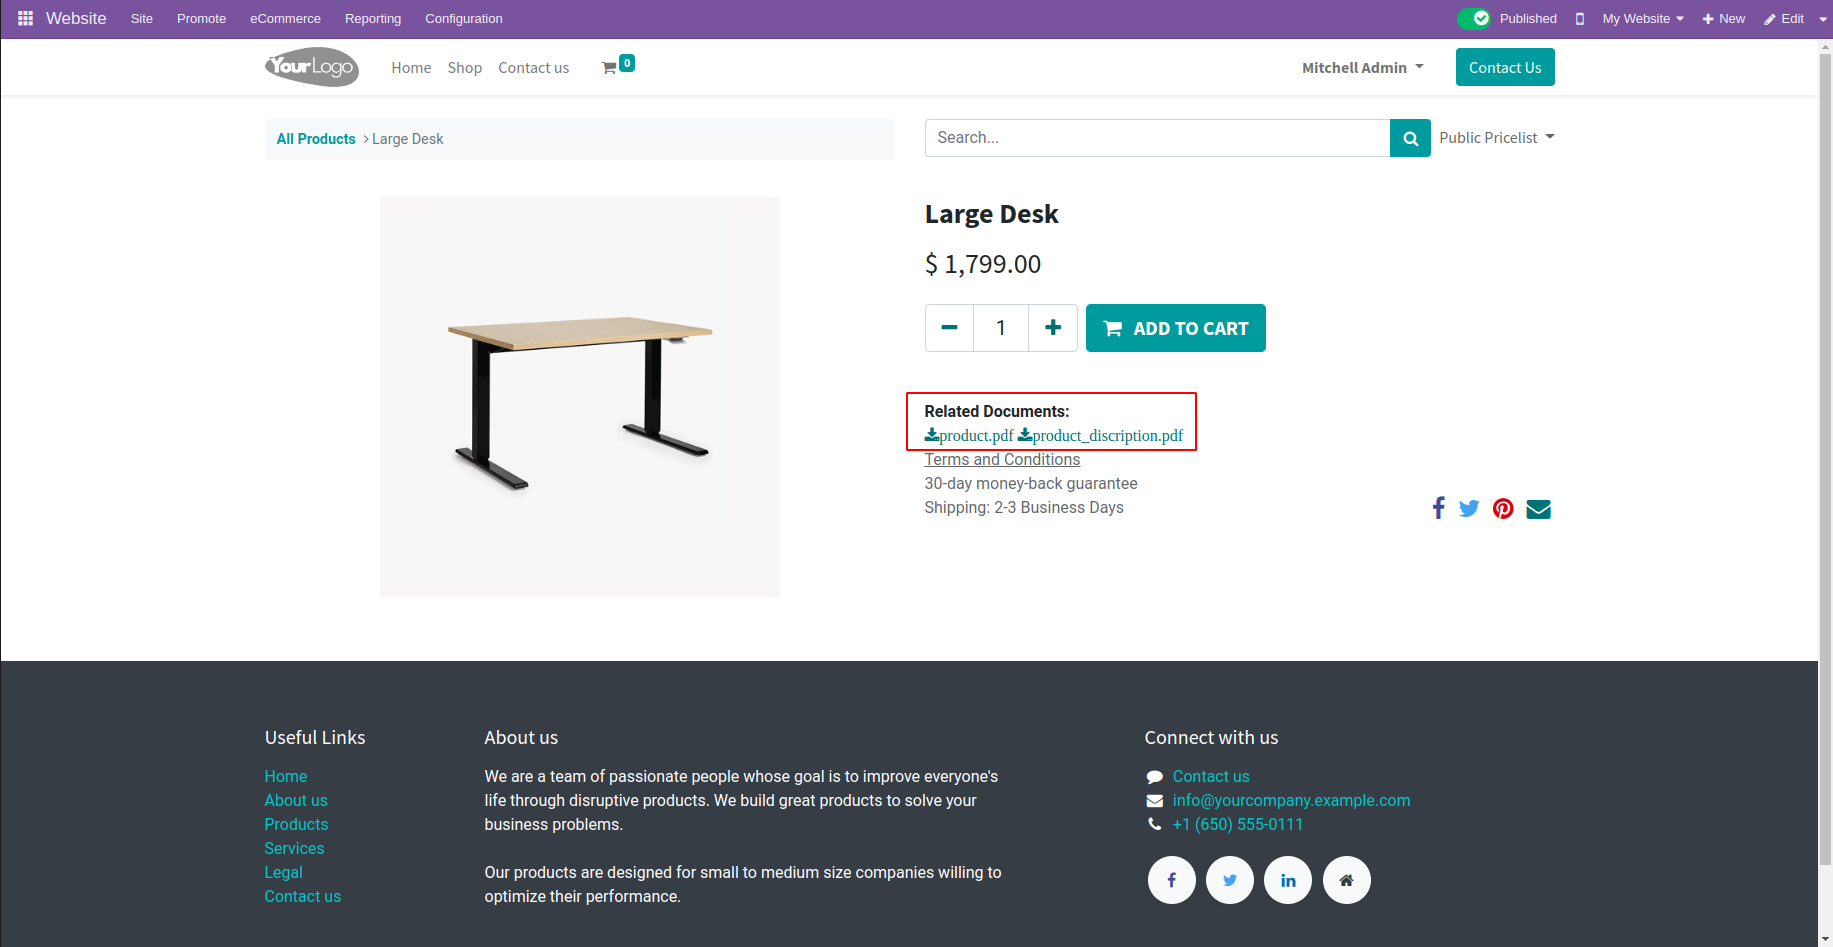Viewport: 1833px width, 947px height.
Task: Share product on Facebook icon
Action: pos(1438,508)
